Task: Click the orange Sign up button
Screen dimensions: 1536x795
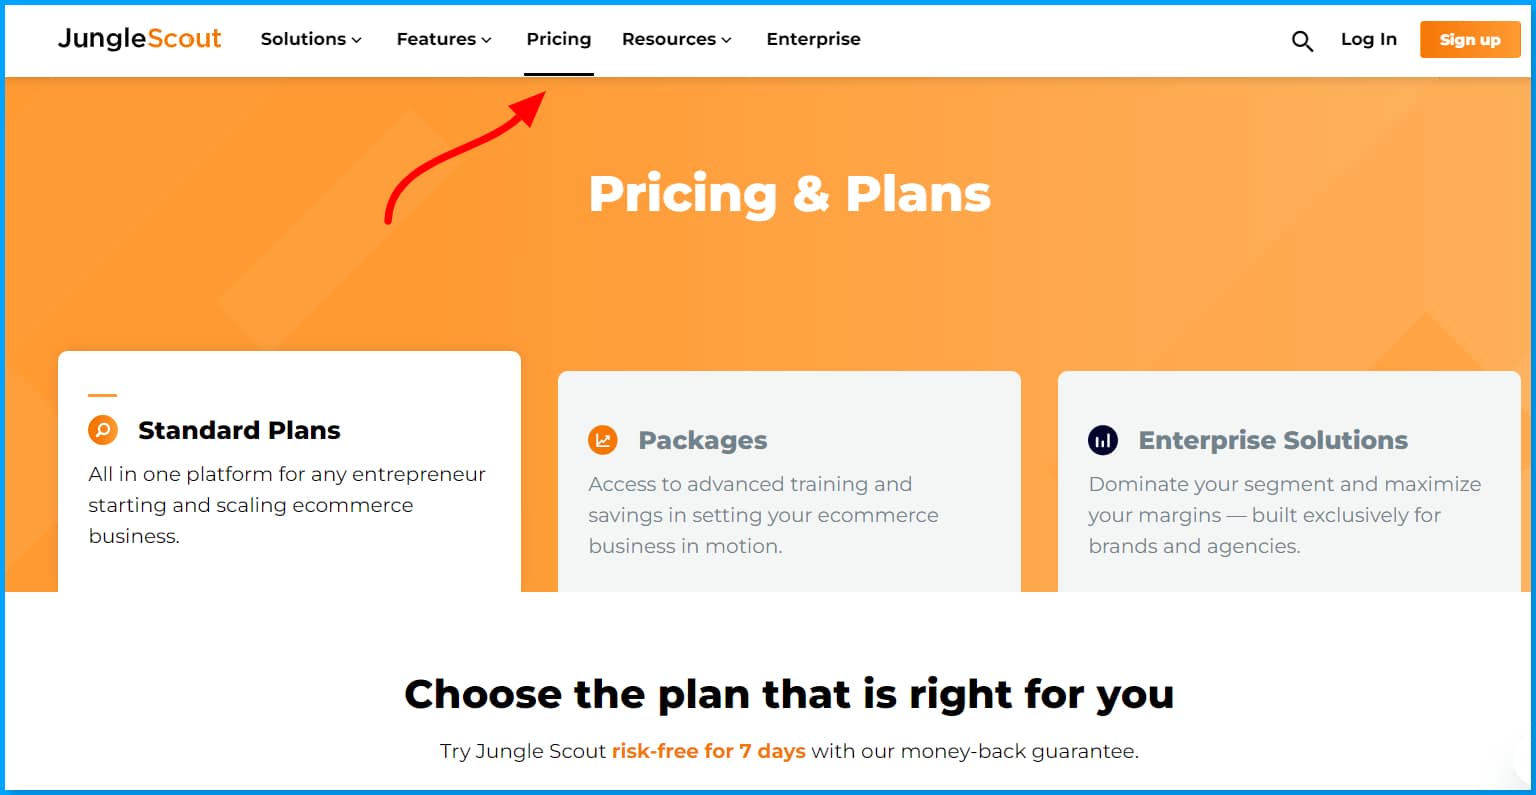Action: click(1470, 40)
